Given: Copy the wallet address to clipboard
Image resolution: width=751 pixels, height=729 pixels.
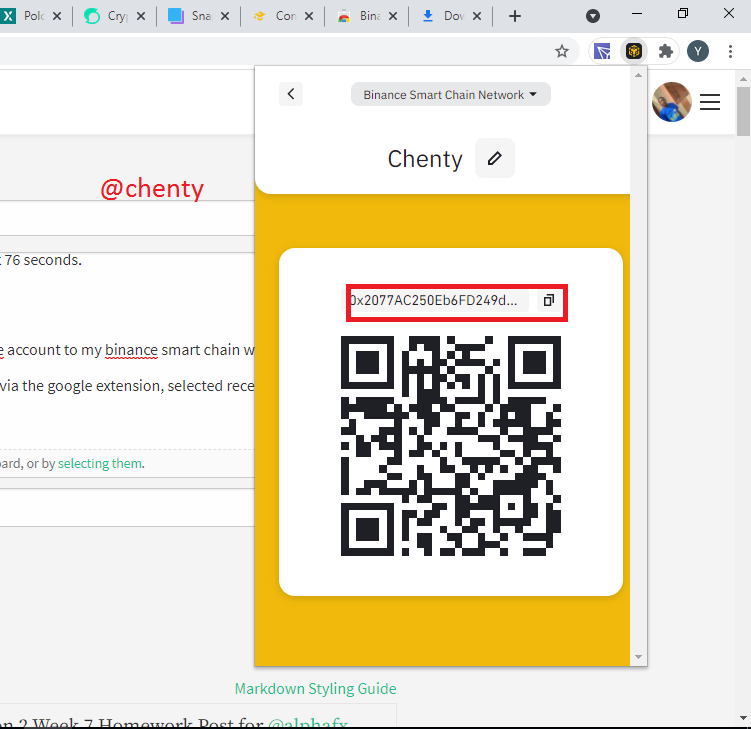Looking at the screenshot, I should tap(549, 300).
